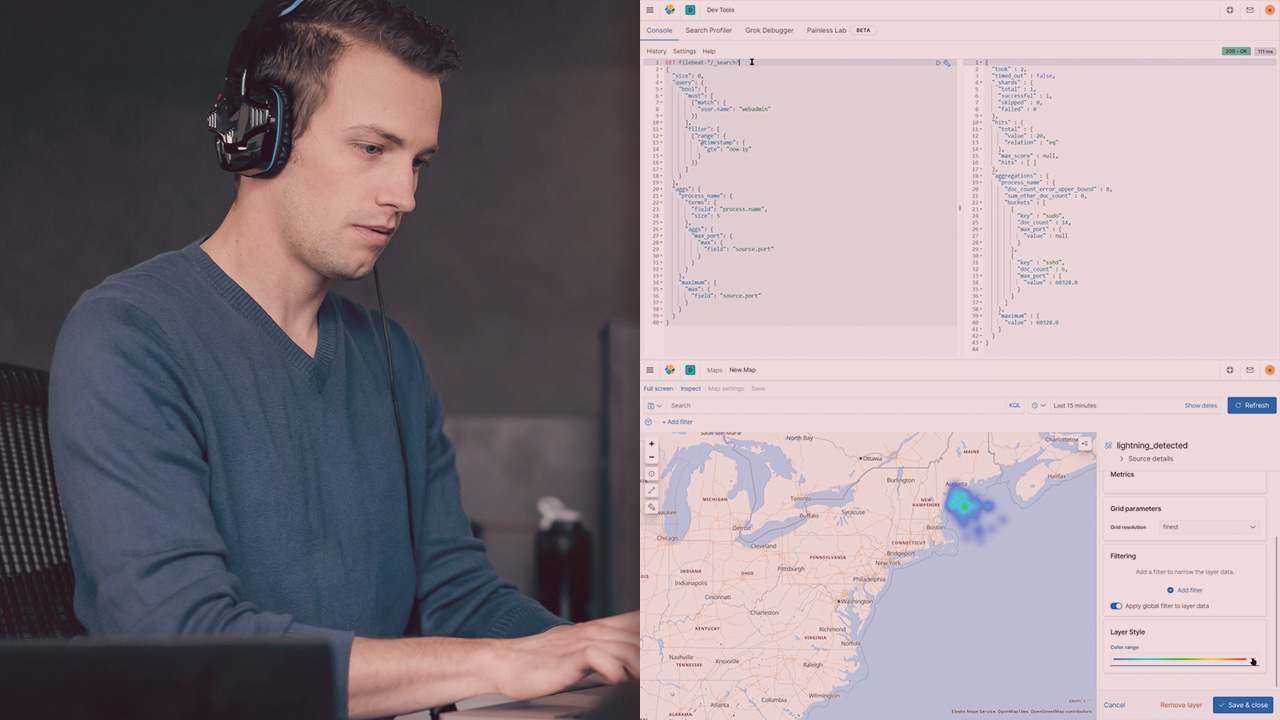Screen dimensions: 1280x720
Task: Toggle Apply global filter to layer data
Action: (1116, 606)
